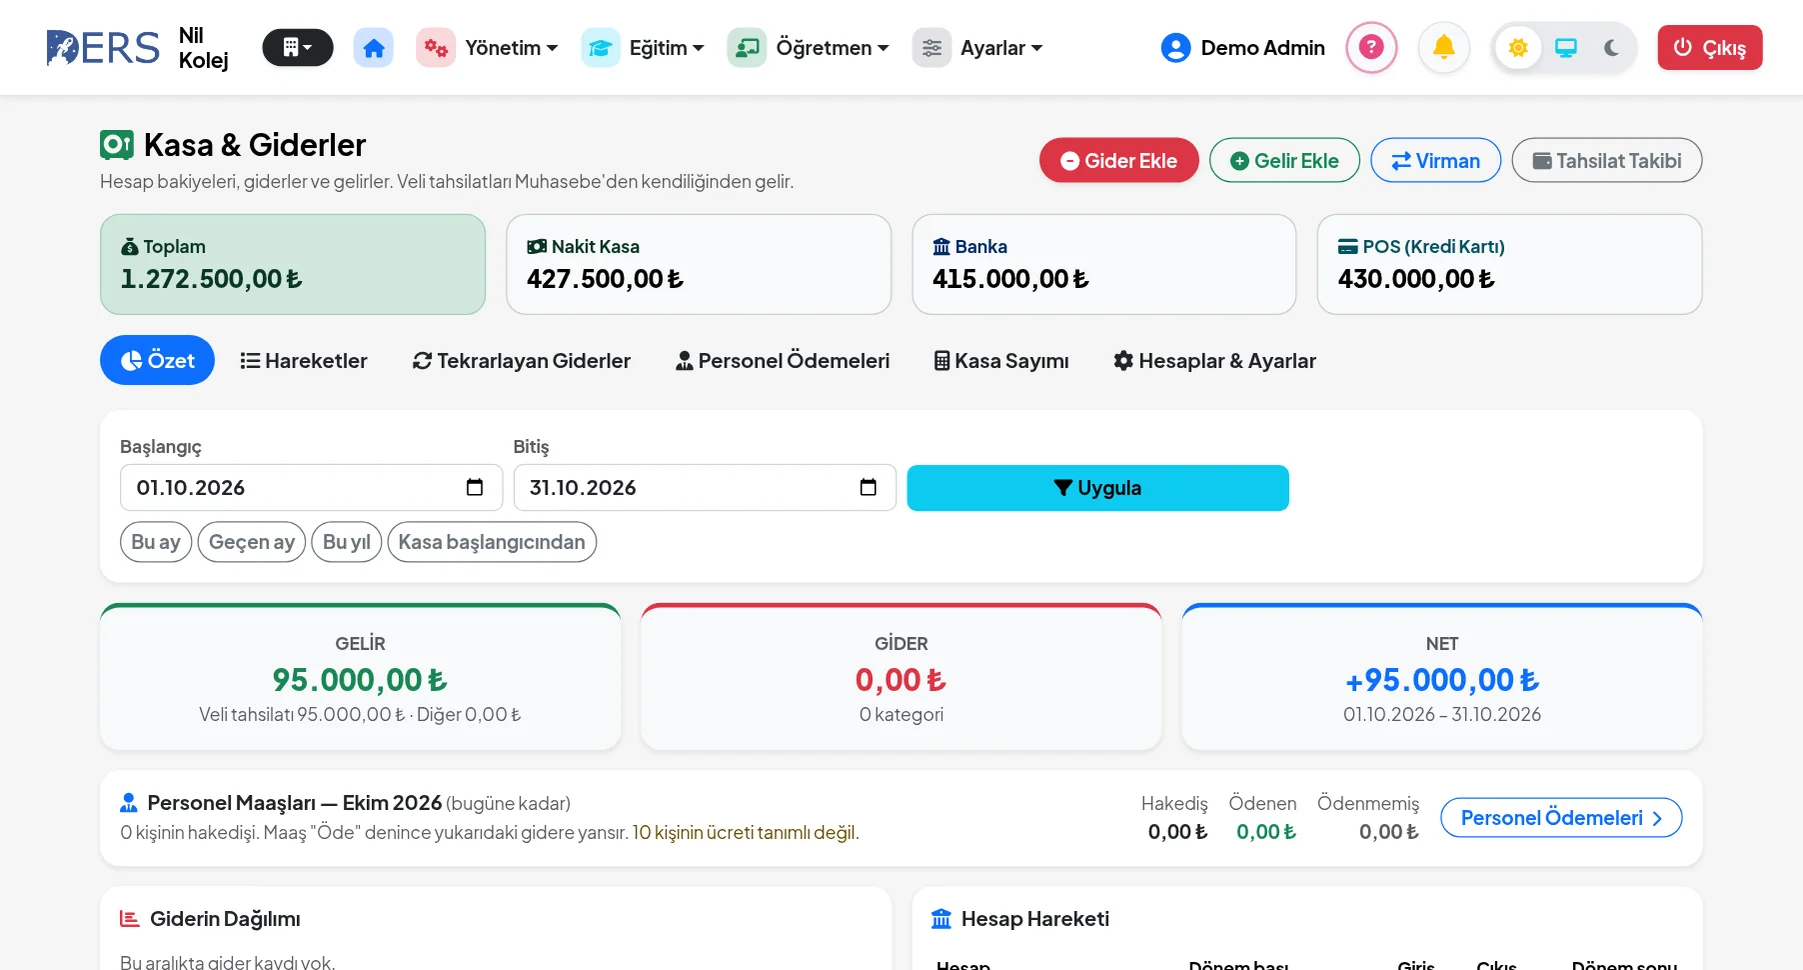Expand the Yönetim menu

point(511,48)
